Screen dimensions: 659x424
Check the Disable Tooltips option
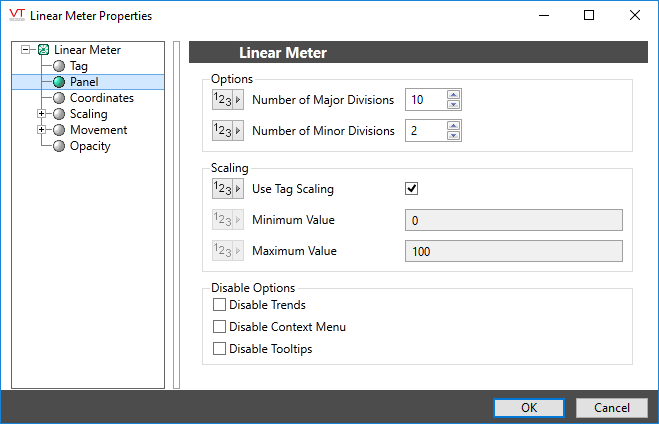click(220, 349)
